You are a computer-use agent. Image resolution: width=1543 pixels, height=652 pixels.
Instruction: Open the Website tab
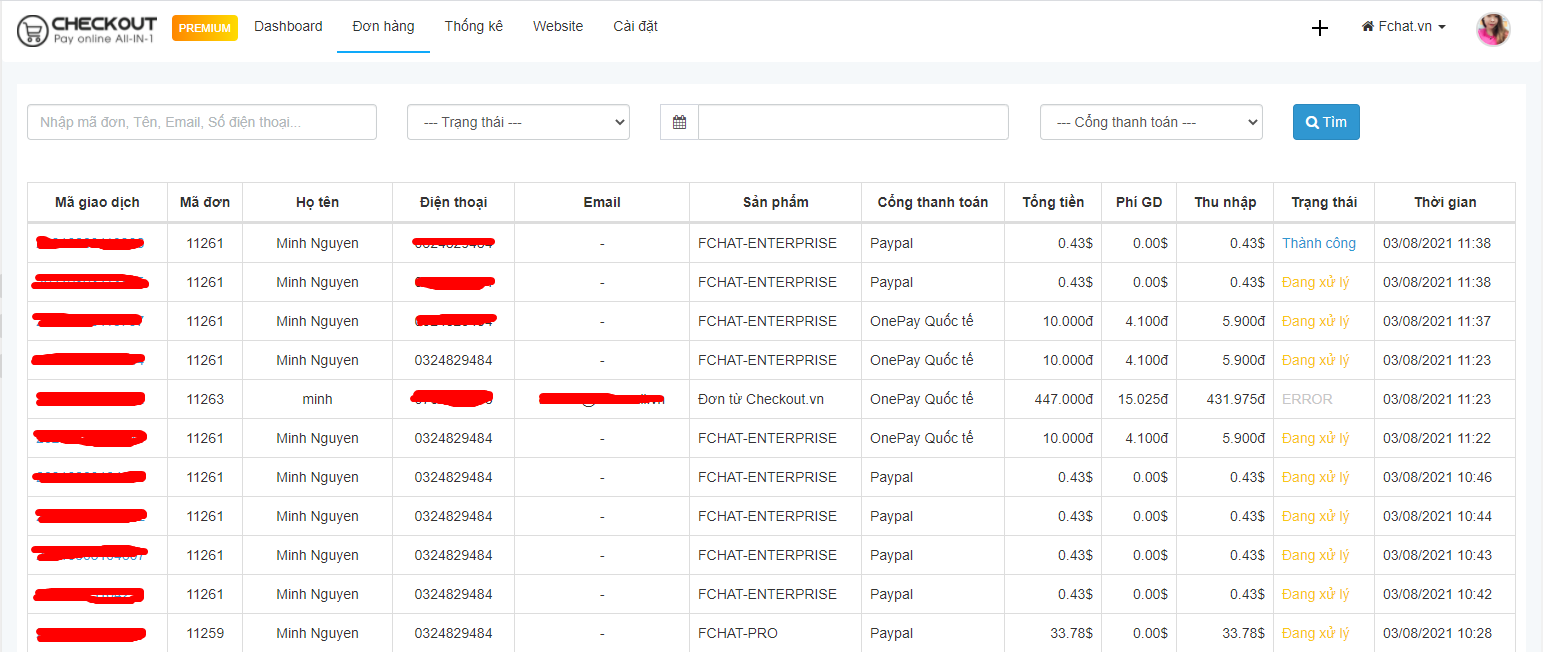point(558,27)
